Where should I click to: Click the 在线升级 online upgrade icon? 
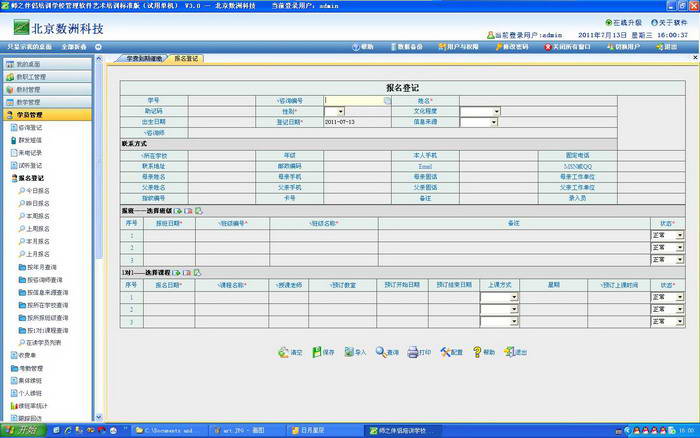point(608,22)
